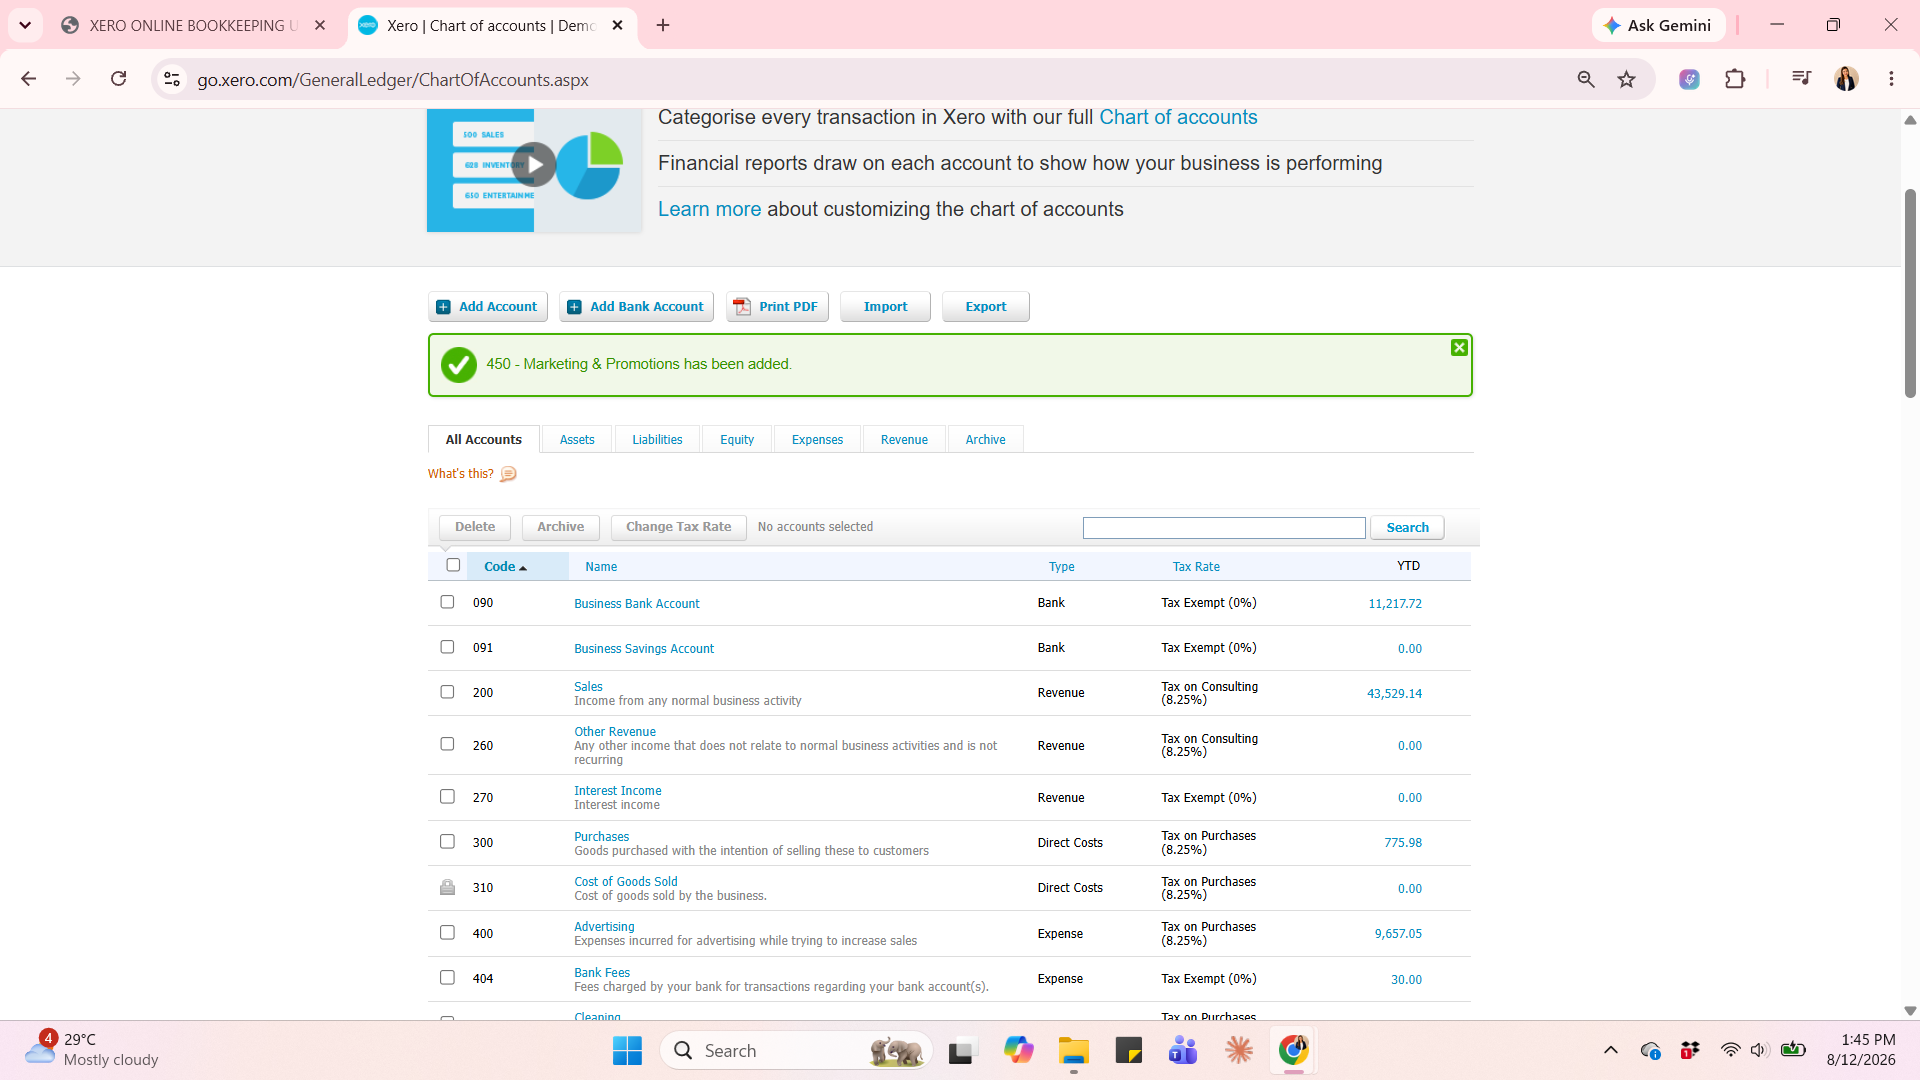Screen dimensions: 1920x1080
Task: Open the Equity tab
Action: 737,440
